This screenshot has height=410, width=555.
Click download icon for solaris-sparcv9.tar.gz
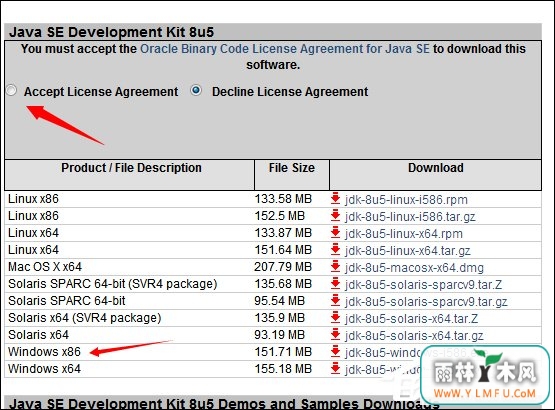336,301
